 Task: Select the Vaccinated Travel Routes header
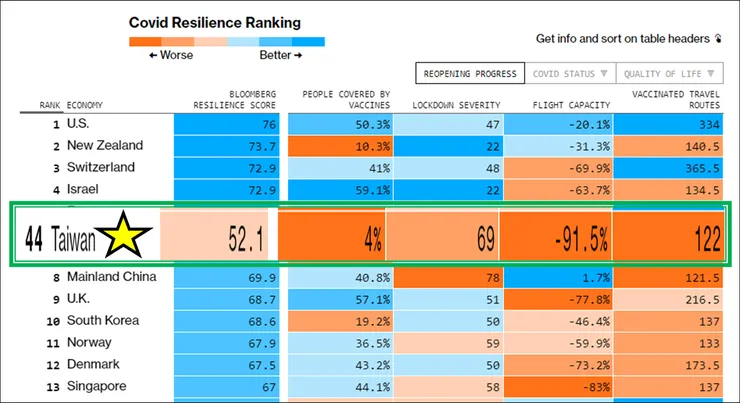[675, 99]
